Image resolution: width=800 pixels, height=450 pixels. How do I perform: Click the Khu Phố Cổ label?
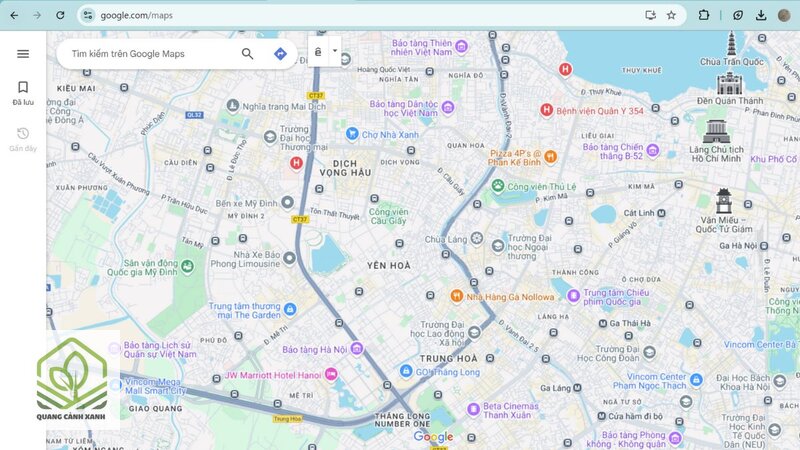[x=774, y=159]
